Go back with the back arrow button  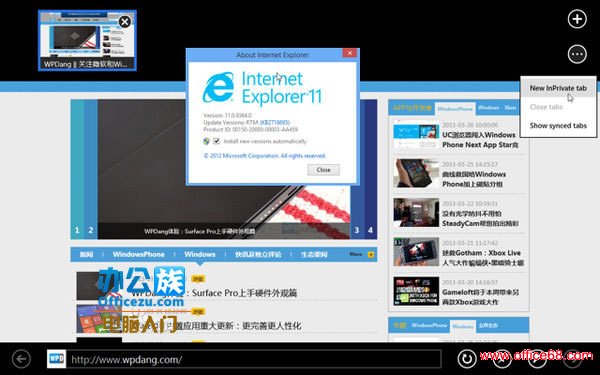(x=21, y=359)
